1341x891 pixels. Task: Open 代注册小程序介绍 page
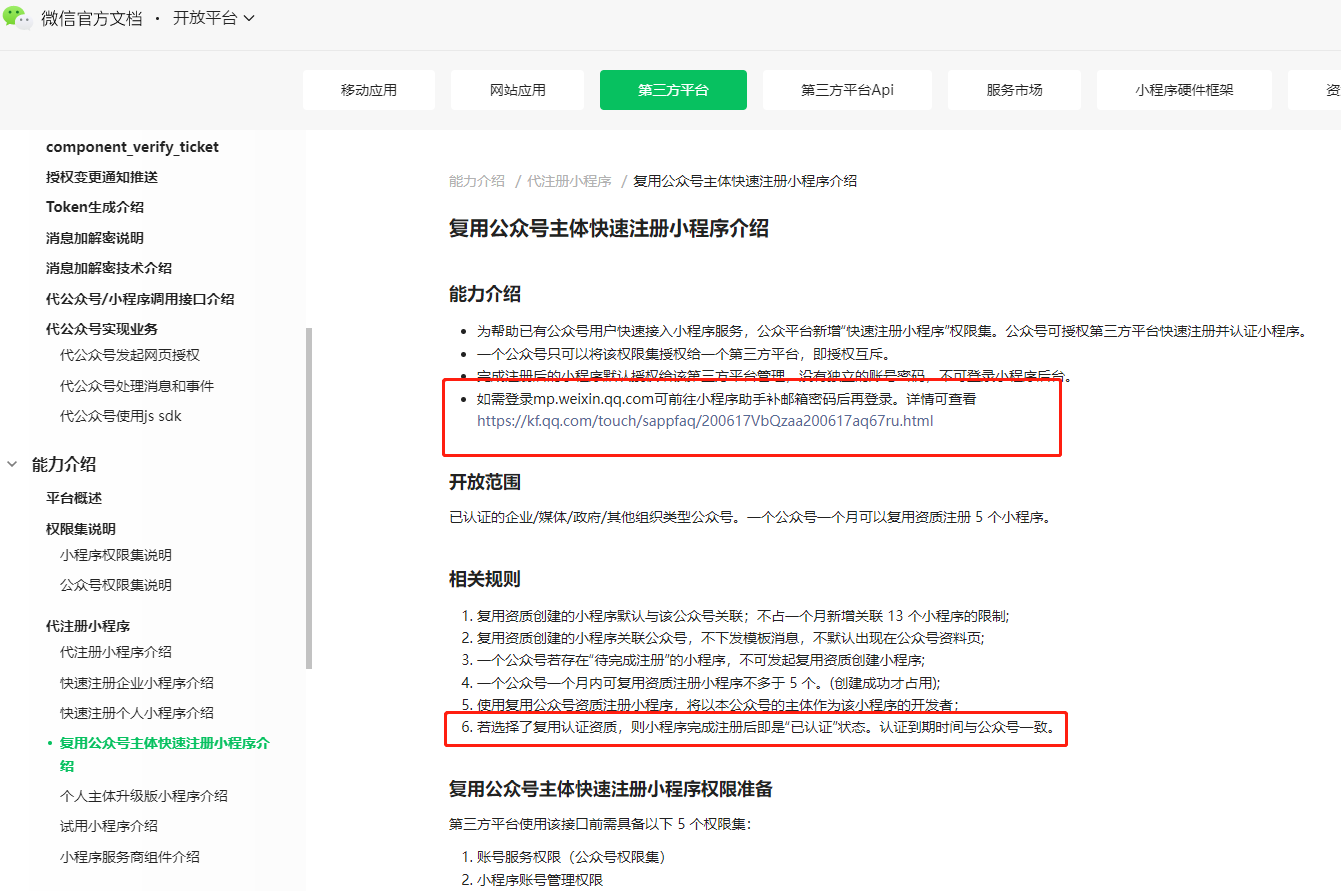coord(116,652)
